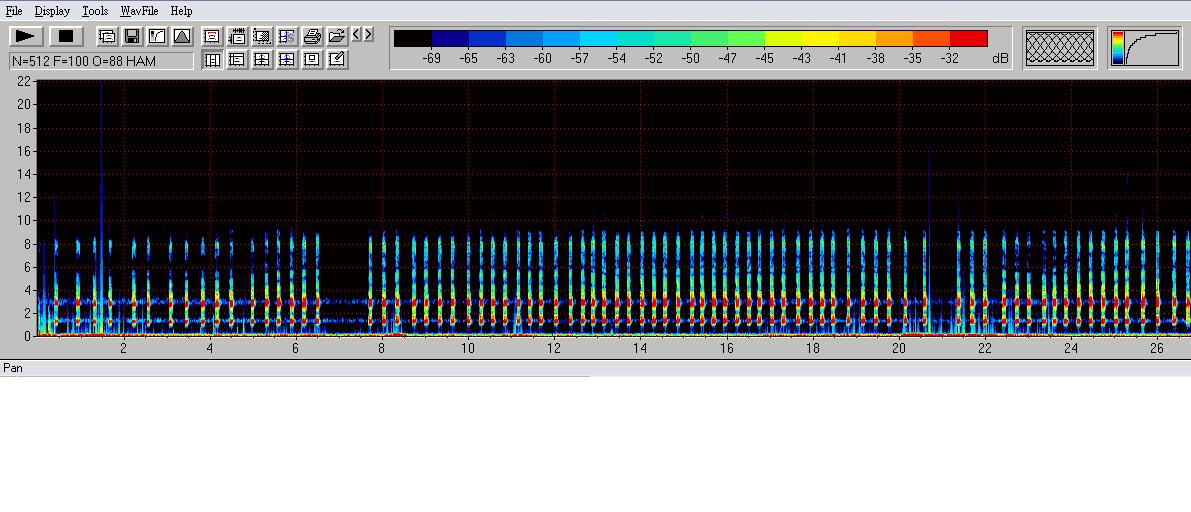Open the Tools menu
Image resolution: width=1191 pixels, height=512 pixels.
point(95,11)
